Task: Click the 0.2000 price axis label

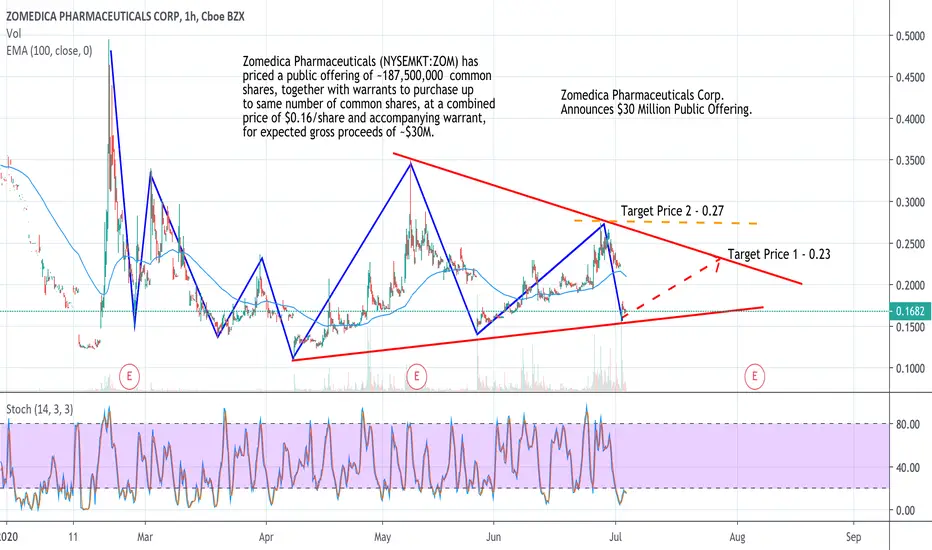Action: pos(910,285)
